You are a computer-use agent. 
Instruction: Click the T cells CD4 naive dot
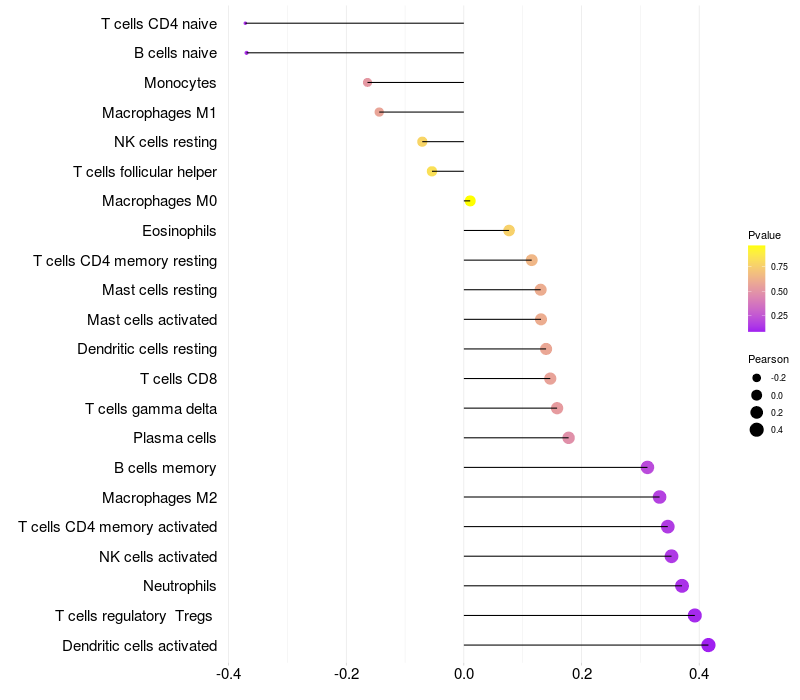pos(245,23)
